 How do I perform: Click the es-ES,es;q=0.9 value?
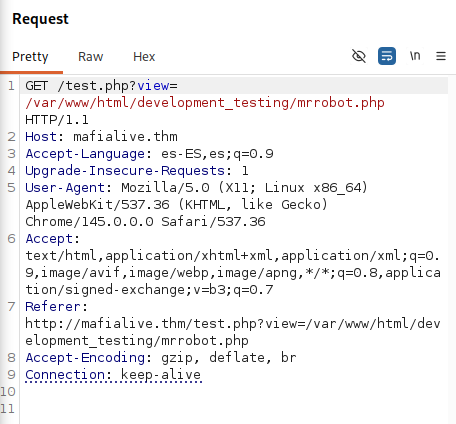tap(217, 154)
